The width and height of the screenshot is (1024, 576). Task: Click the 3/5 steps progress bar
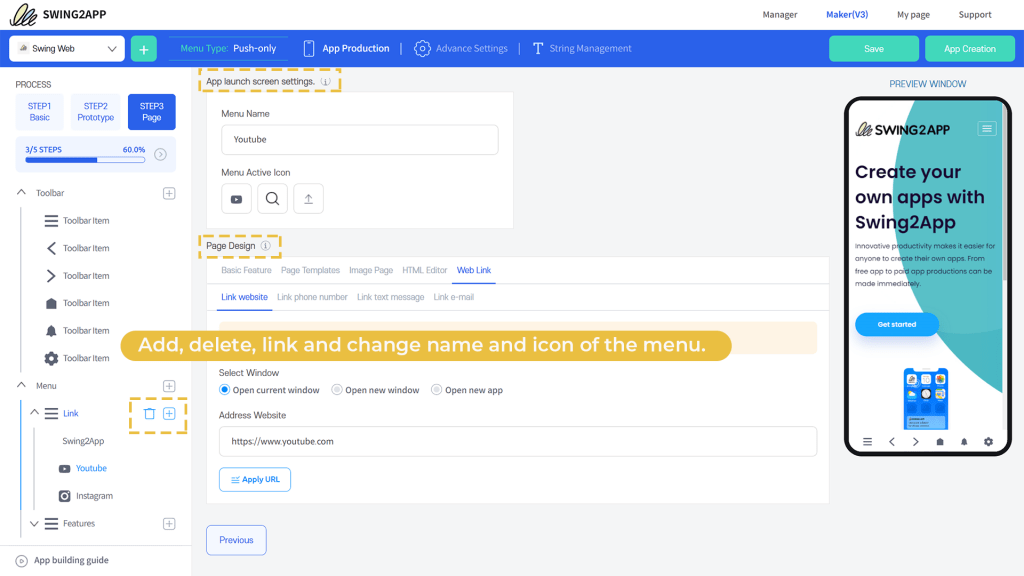85,160
